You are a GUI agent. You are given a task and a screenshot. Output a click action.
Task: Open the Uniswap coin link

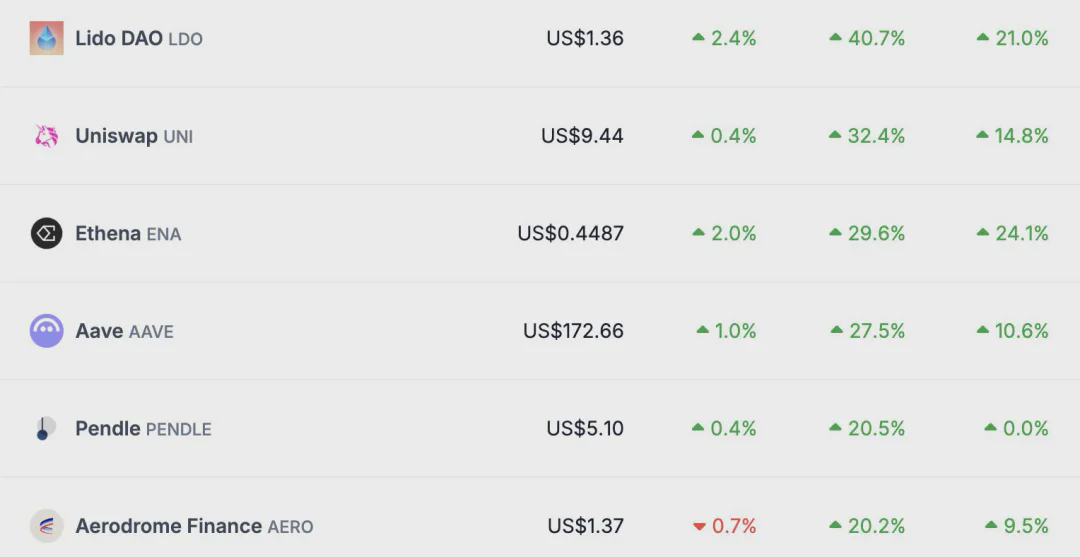[134, 136]
